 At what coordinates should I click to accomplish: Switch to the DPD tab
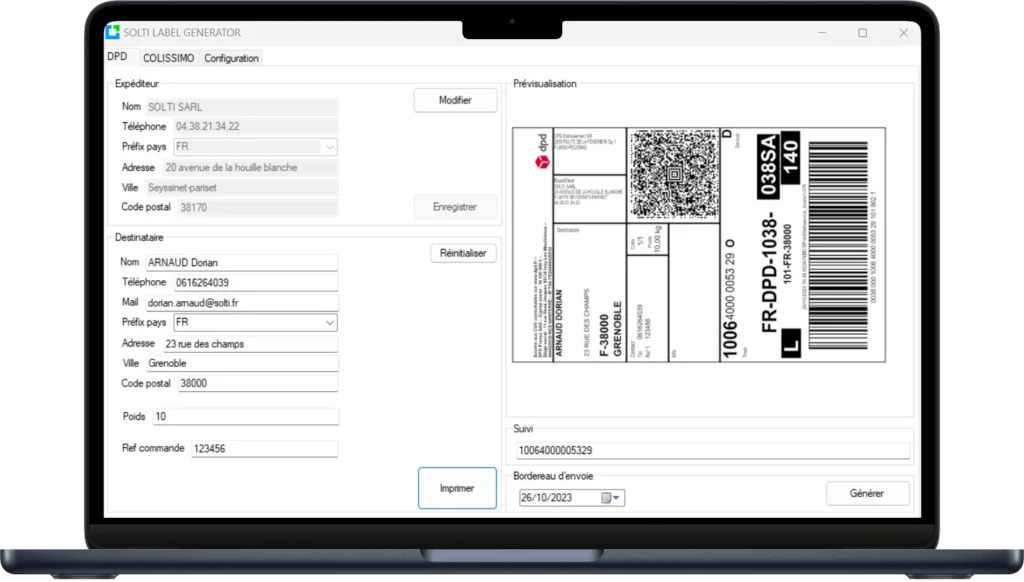click(117, 57)
